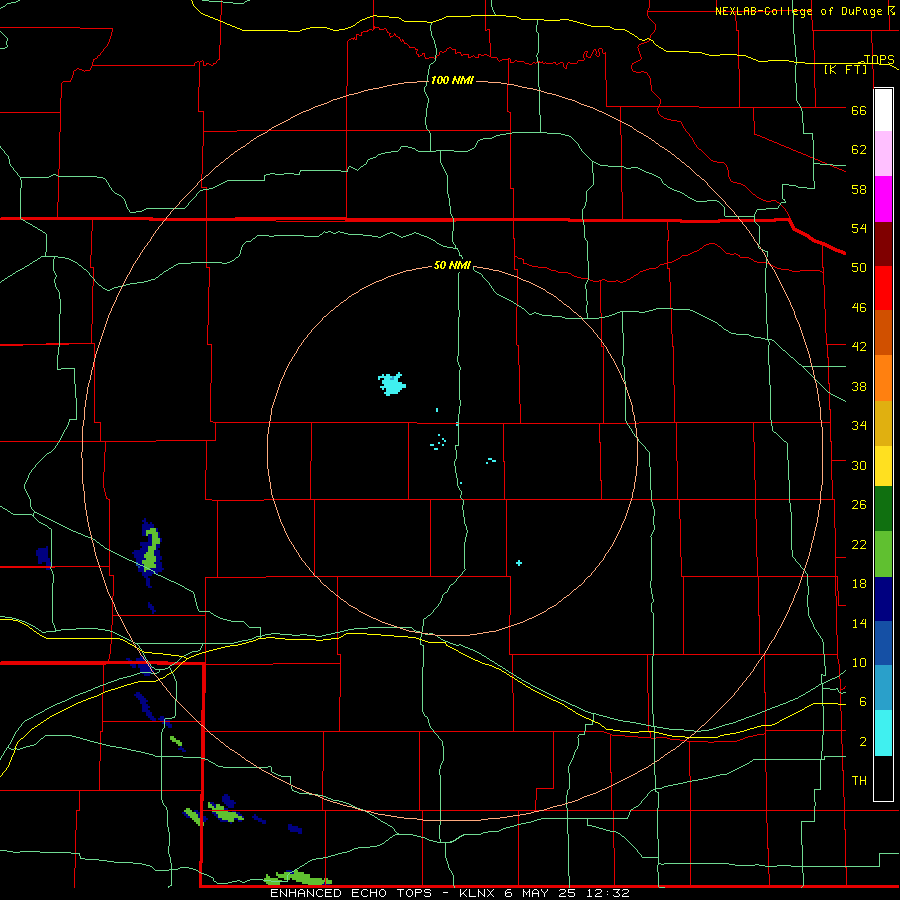Click the bright yellow legend swatch

(x=883, y=465)
